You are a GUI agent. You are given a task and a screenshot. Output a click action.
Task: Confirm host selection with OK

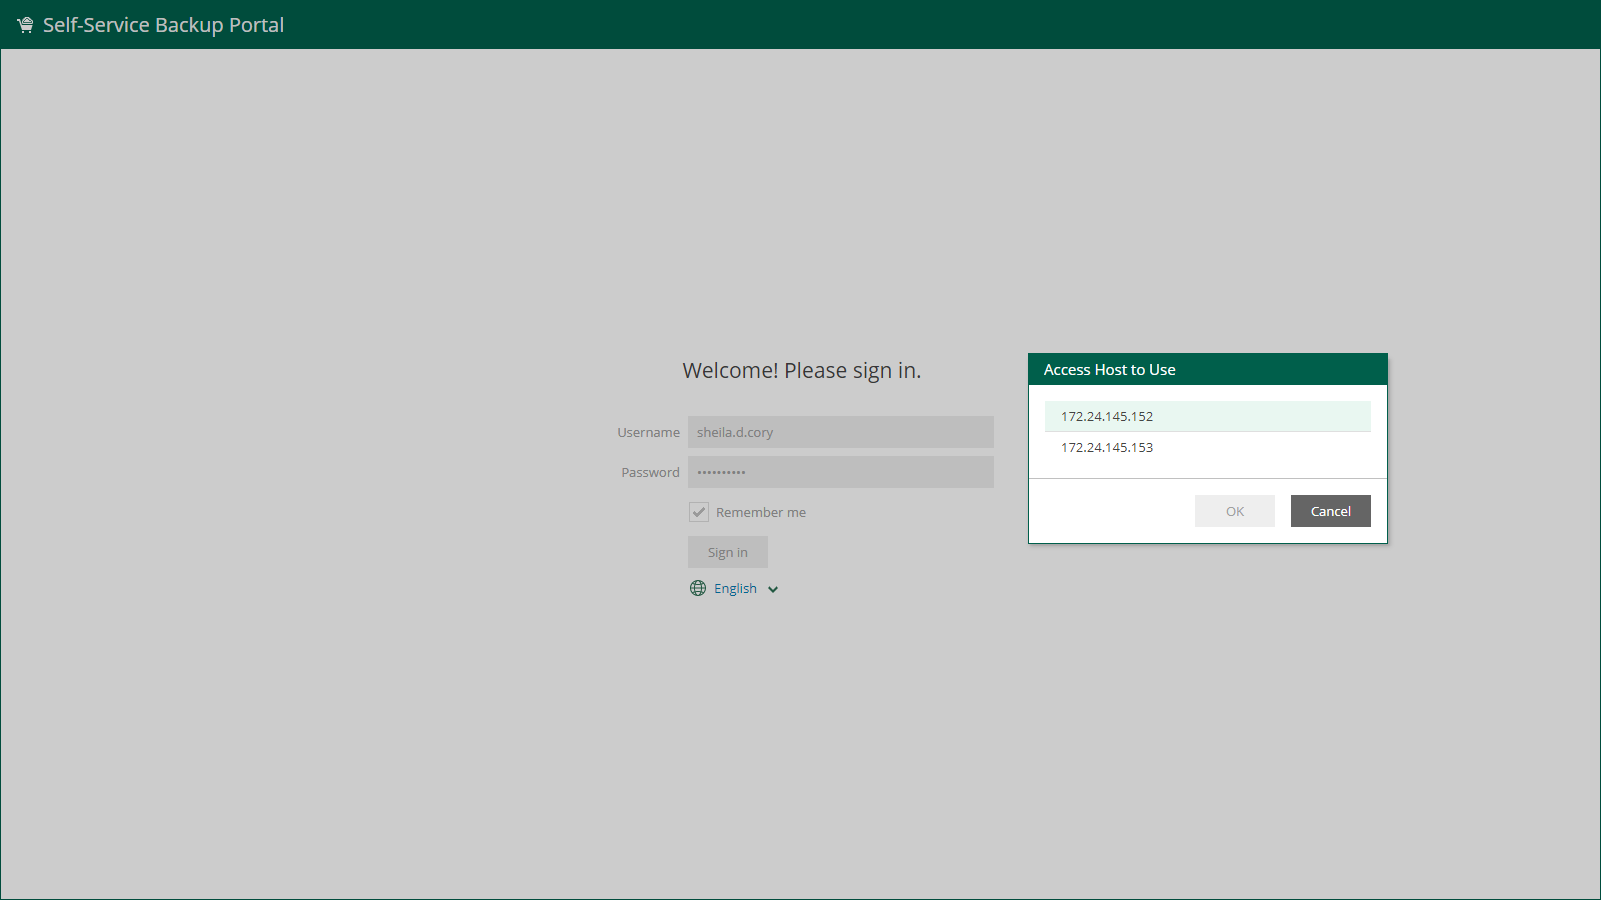(1235, 511)
